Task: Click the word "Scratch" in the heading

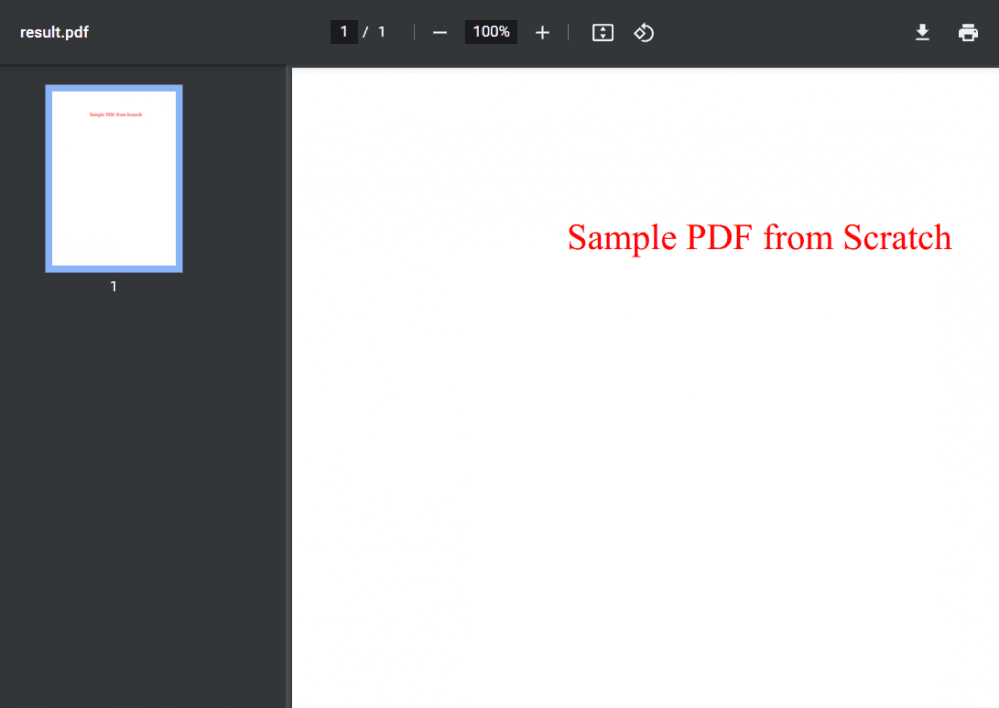Action: [897, 238]
